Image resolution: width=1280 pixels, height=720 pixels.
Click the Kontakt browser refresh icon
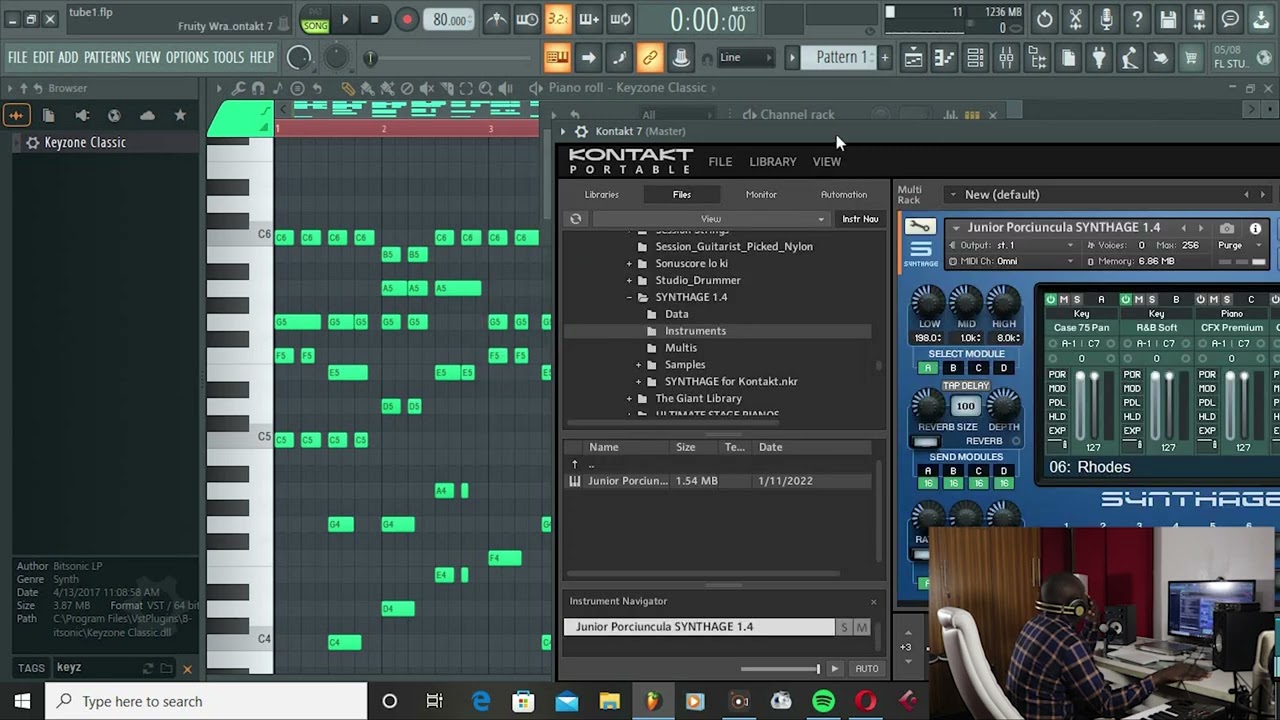click(x=576, y=219)
